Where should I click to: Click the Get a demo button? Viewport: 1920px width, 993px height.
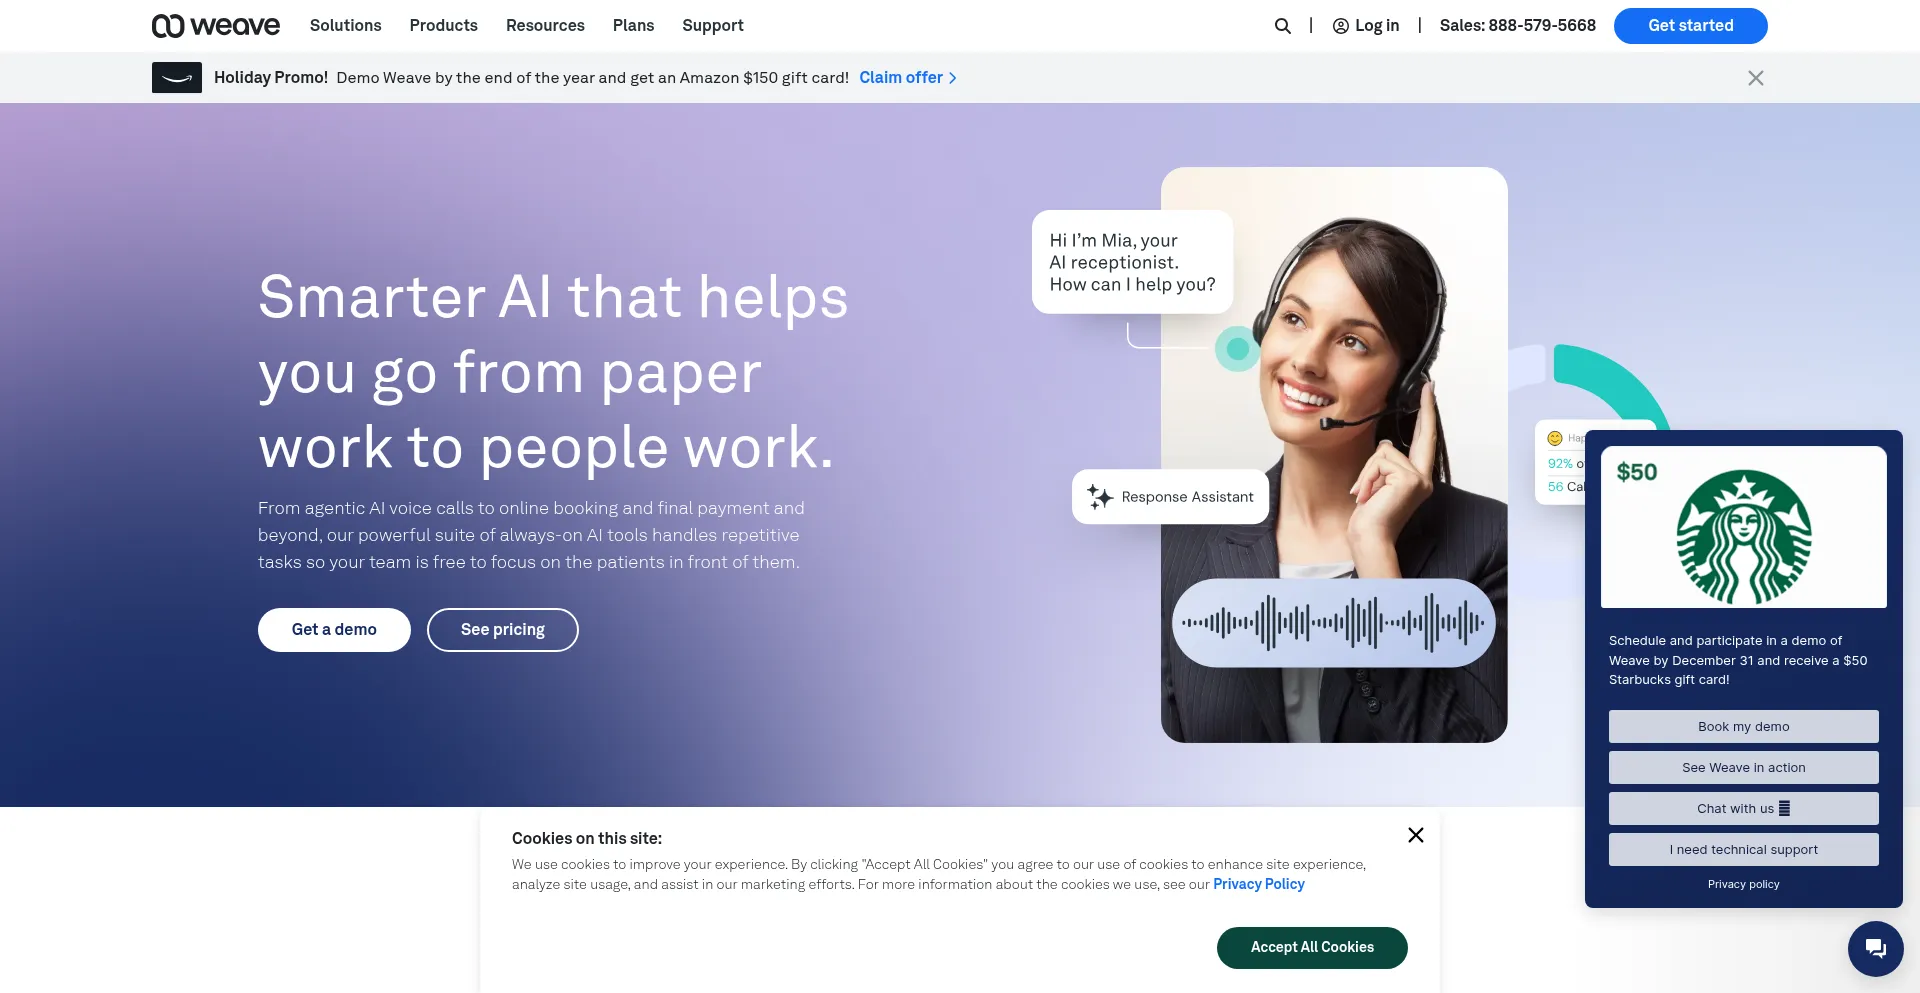[x=334, y=630]
